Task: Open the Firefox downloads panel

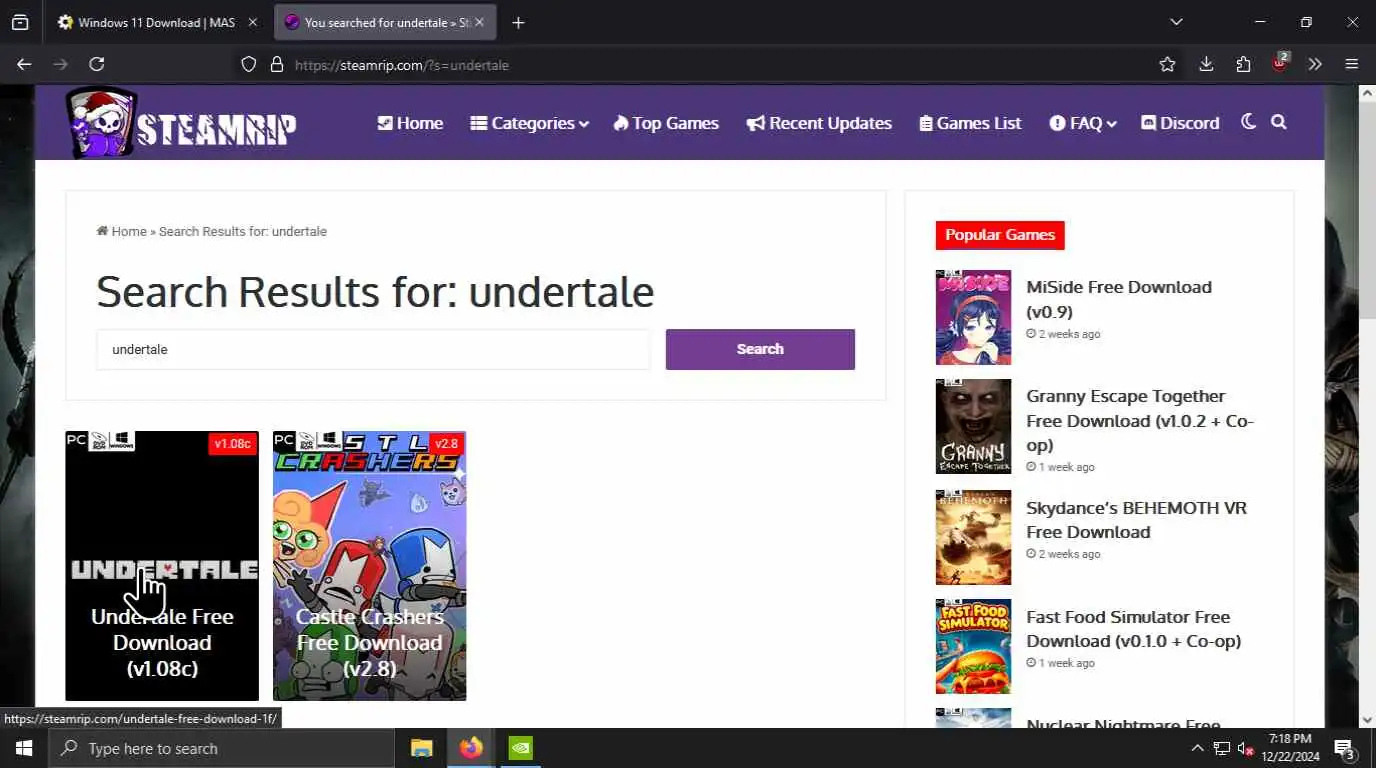Action: 1206,64
